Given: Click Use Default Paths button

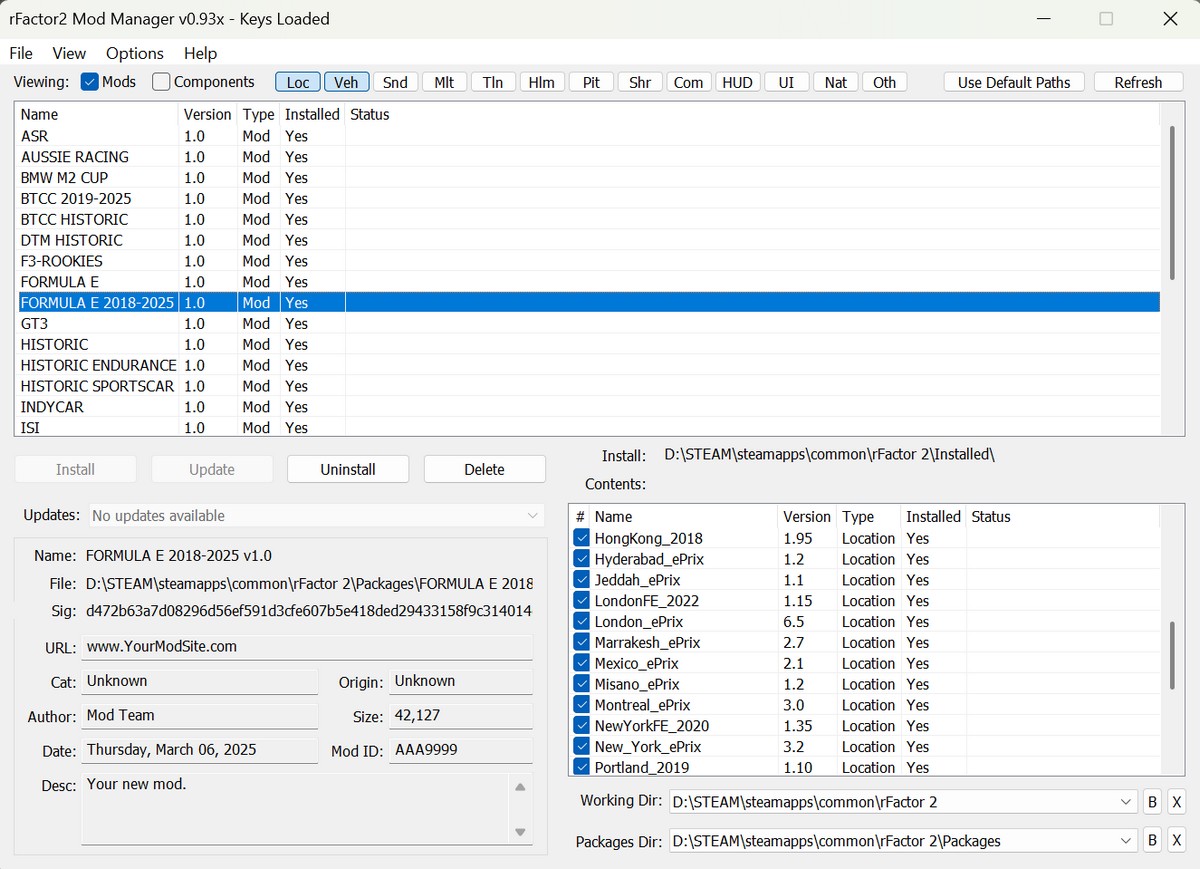Looking at the screenshot, I should coord(1014,82).
